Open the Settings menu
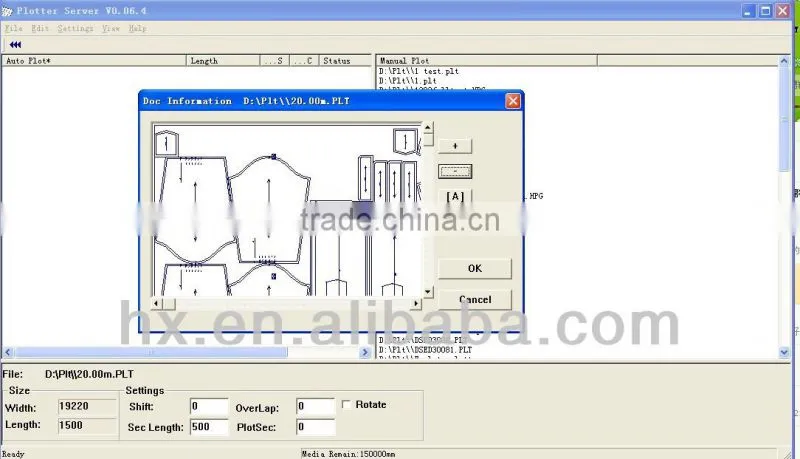The image size is (800, 459). (75, 29)
